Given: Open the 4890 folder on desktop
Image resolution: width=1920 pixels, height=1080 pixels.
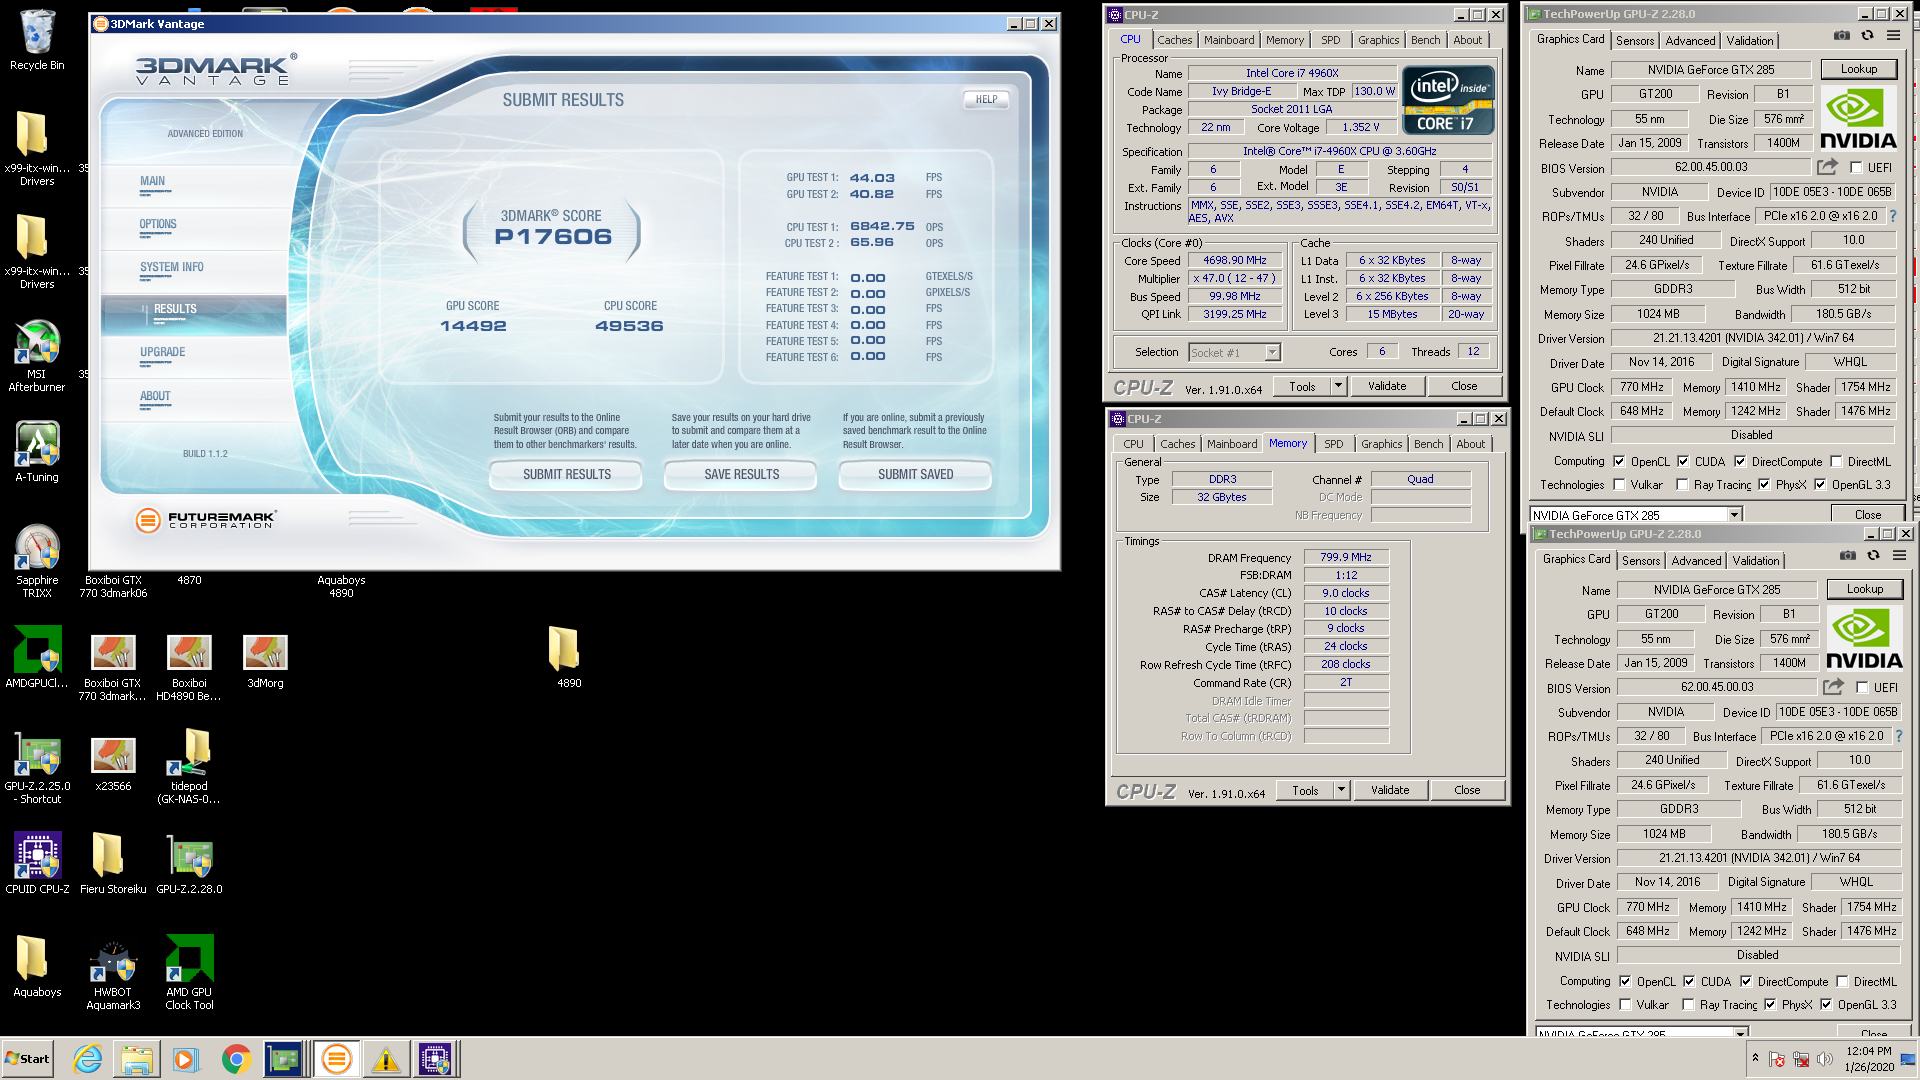Looking at the screenshot, I should tap(569, 658).
